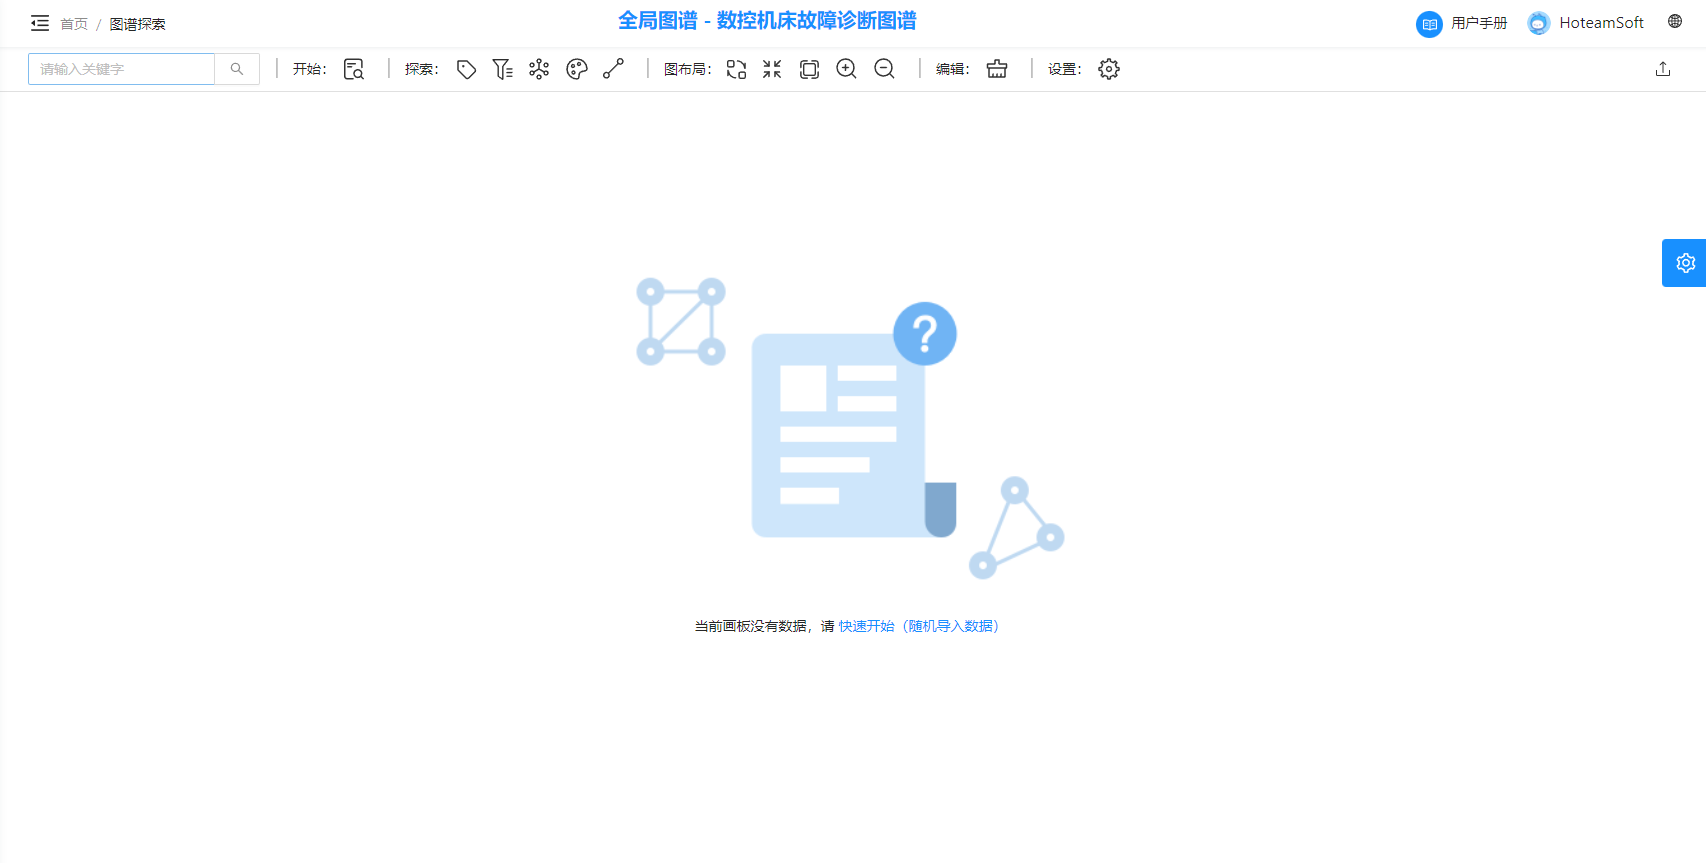Zoom out on the graph canvas
Screen dimensions: 1706x863
(884, 69)
